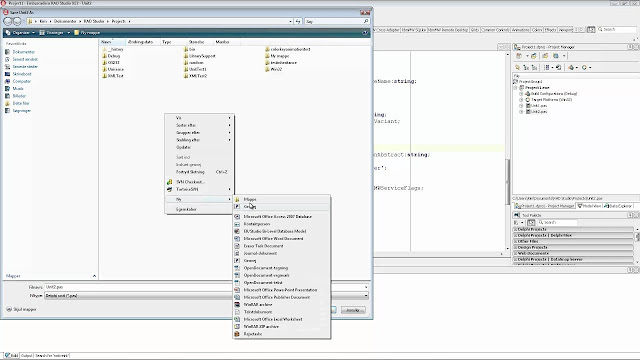This screenshot has height=360, width=640.
Task: Click the Build tab in the bottom status panel
Action: 11,356
